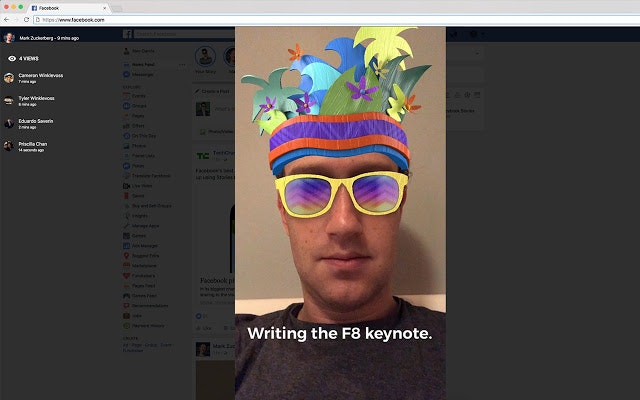Click the browser forward arrow
The height and width of the screenshot is (400, 640).
[x=16, y=20]
